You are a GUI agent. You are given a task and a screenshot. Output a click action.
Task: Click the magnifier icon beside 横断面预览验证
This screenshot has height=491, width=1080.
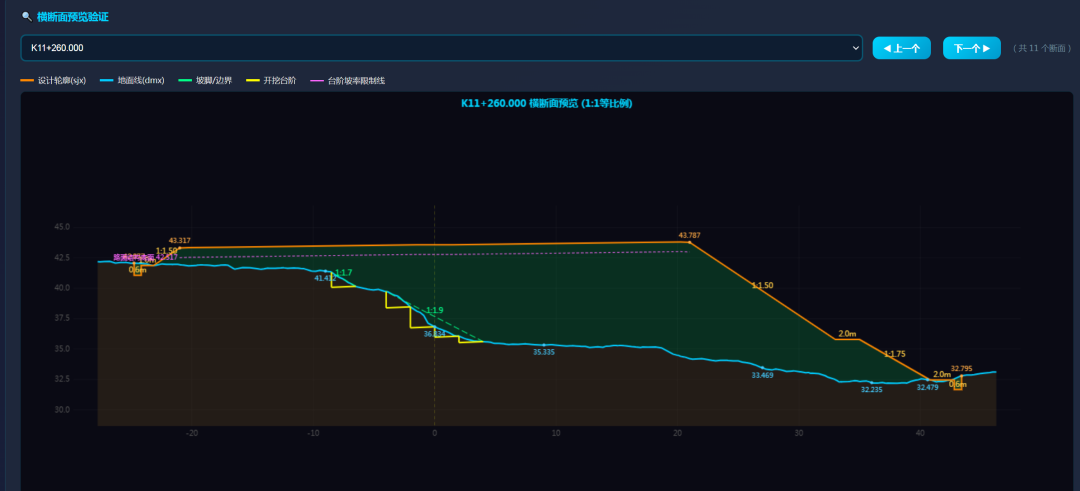[x=27, y=17]
